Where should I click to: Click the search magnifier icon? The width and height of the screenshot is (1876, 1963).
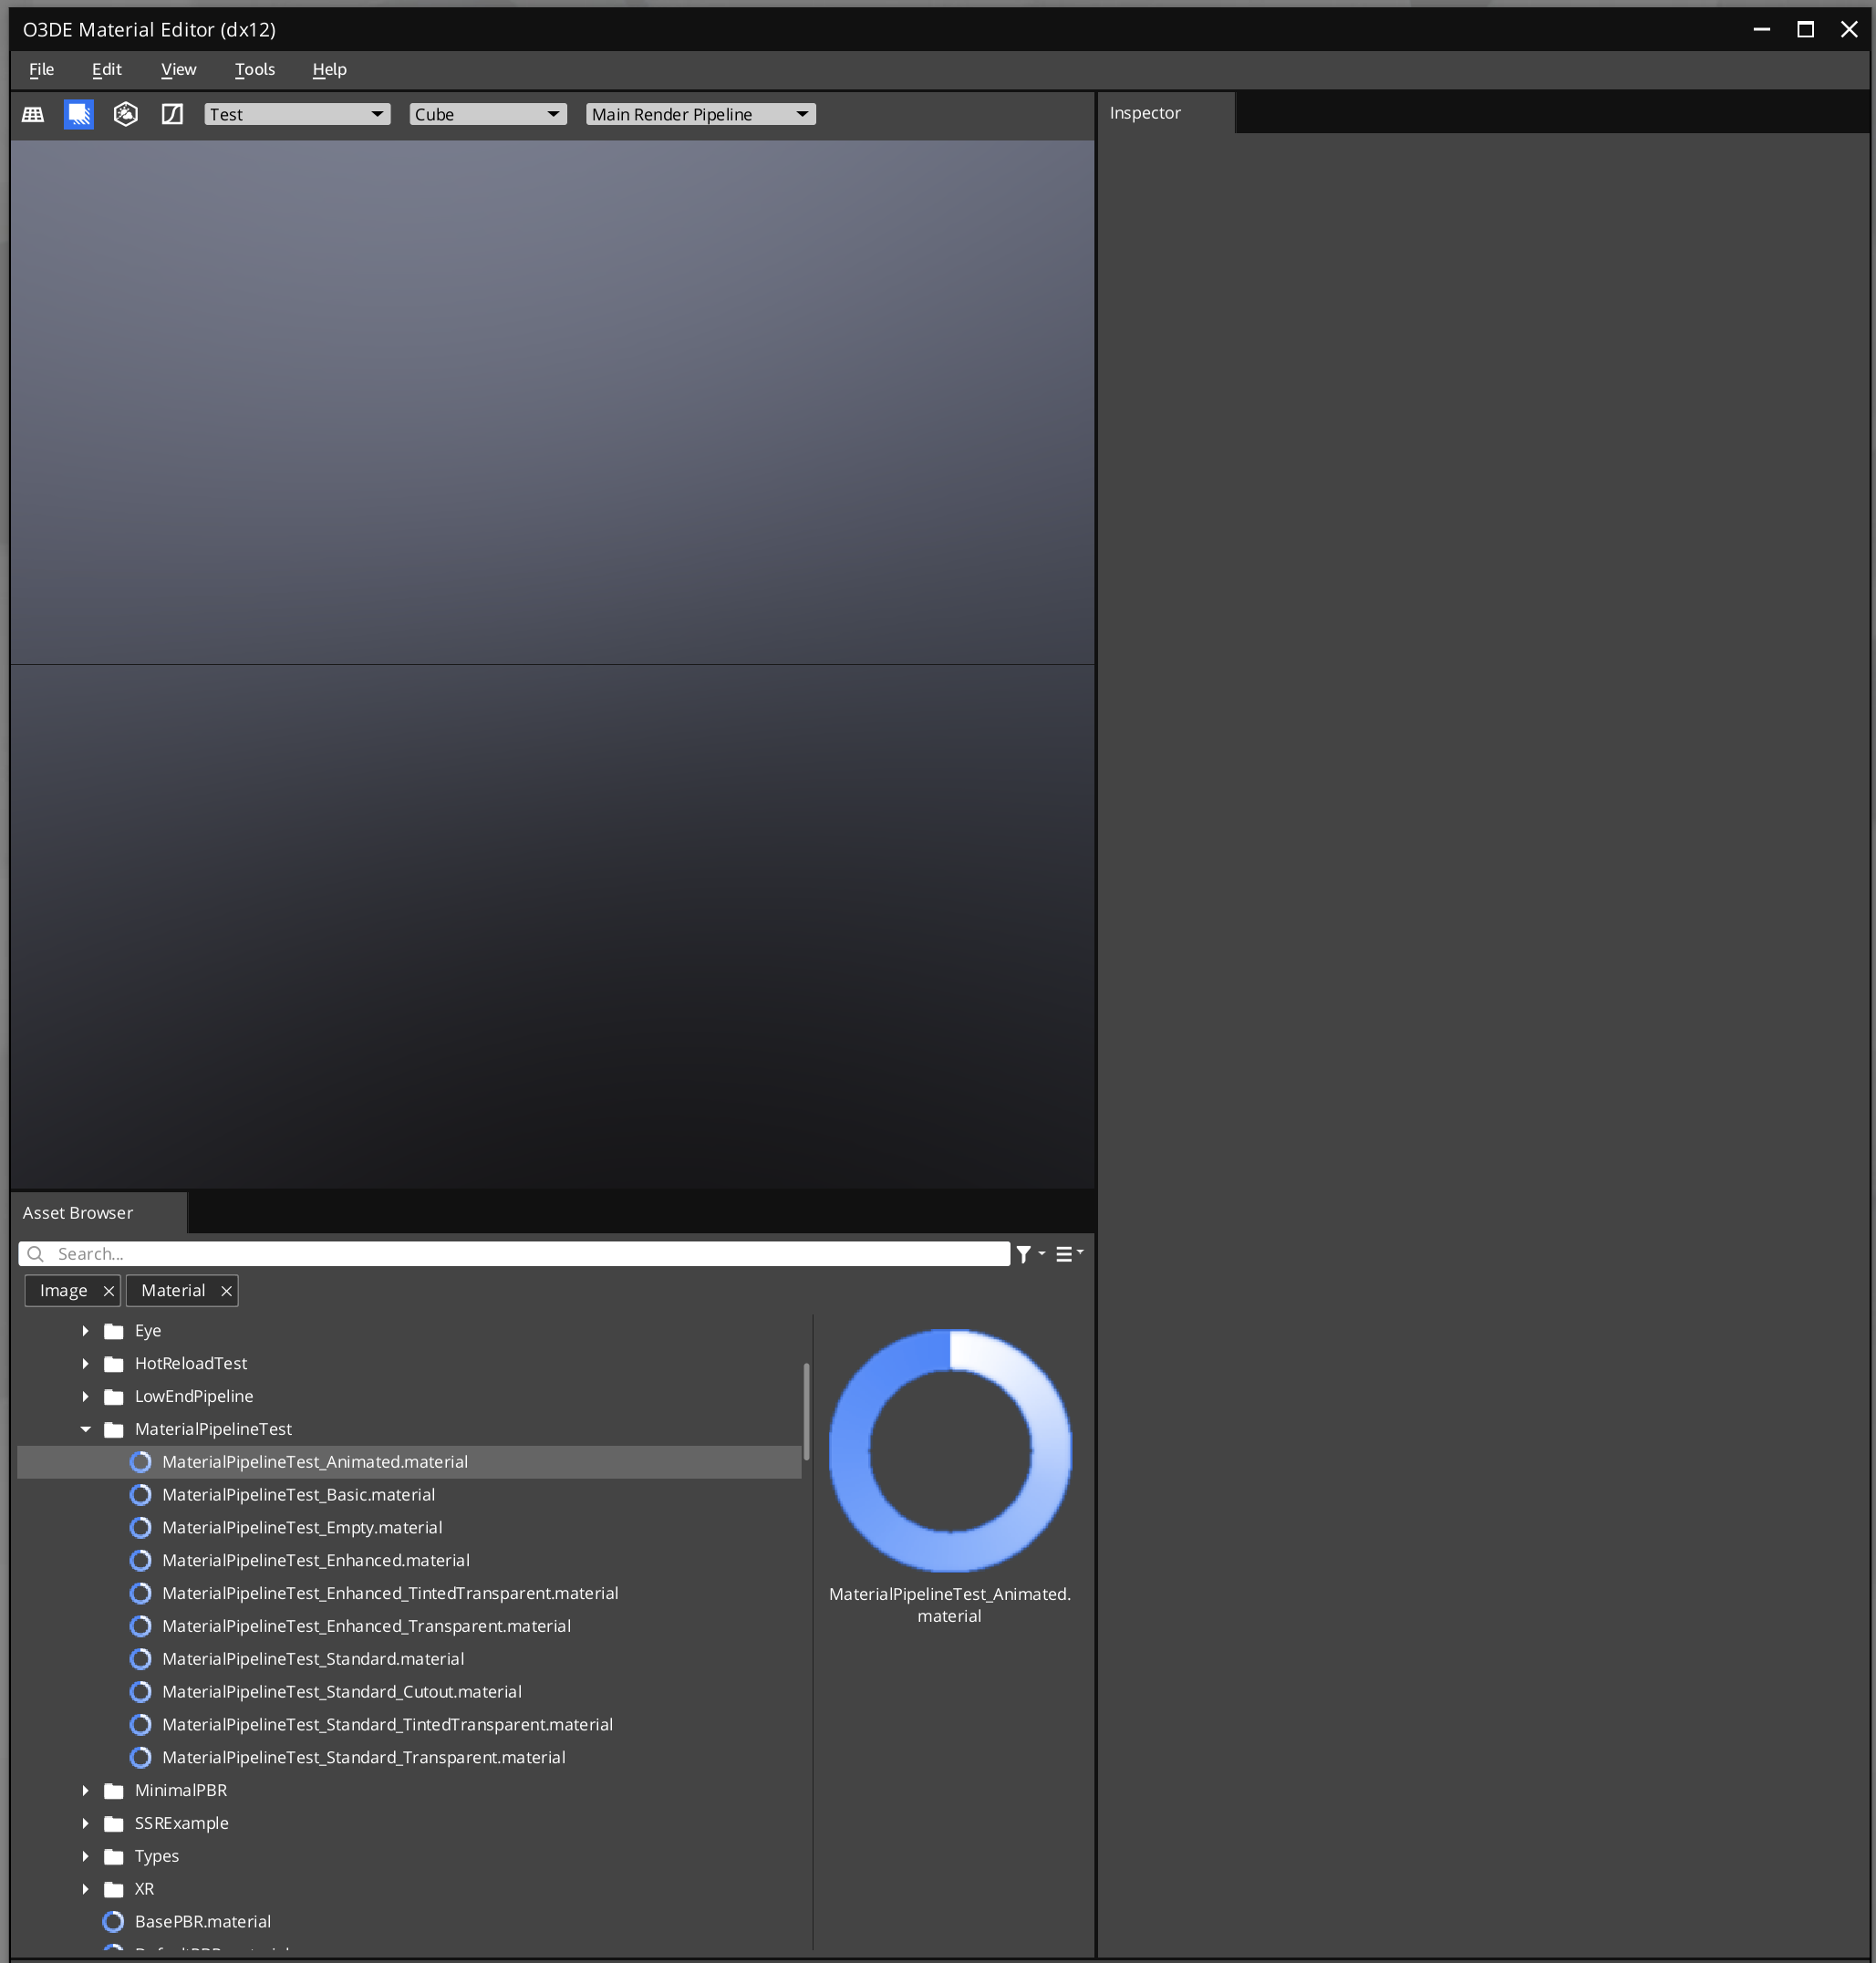(x=35, y=1253)
